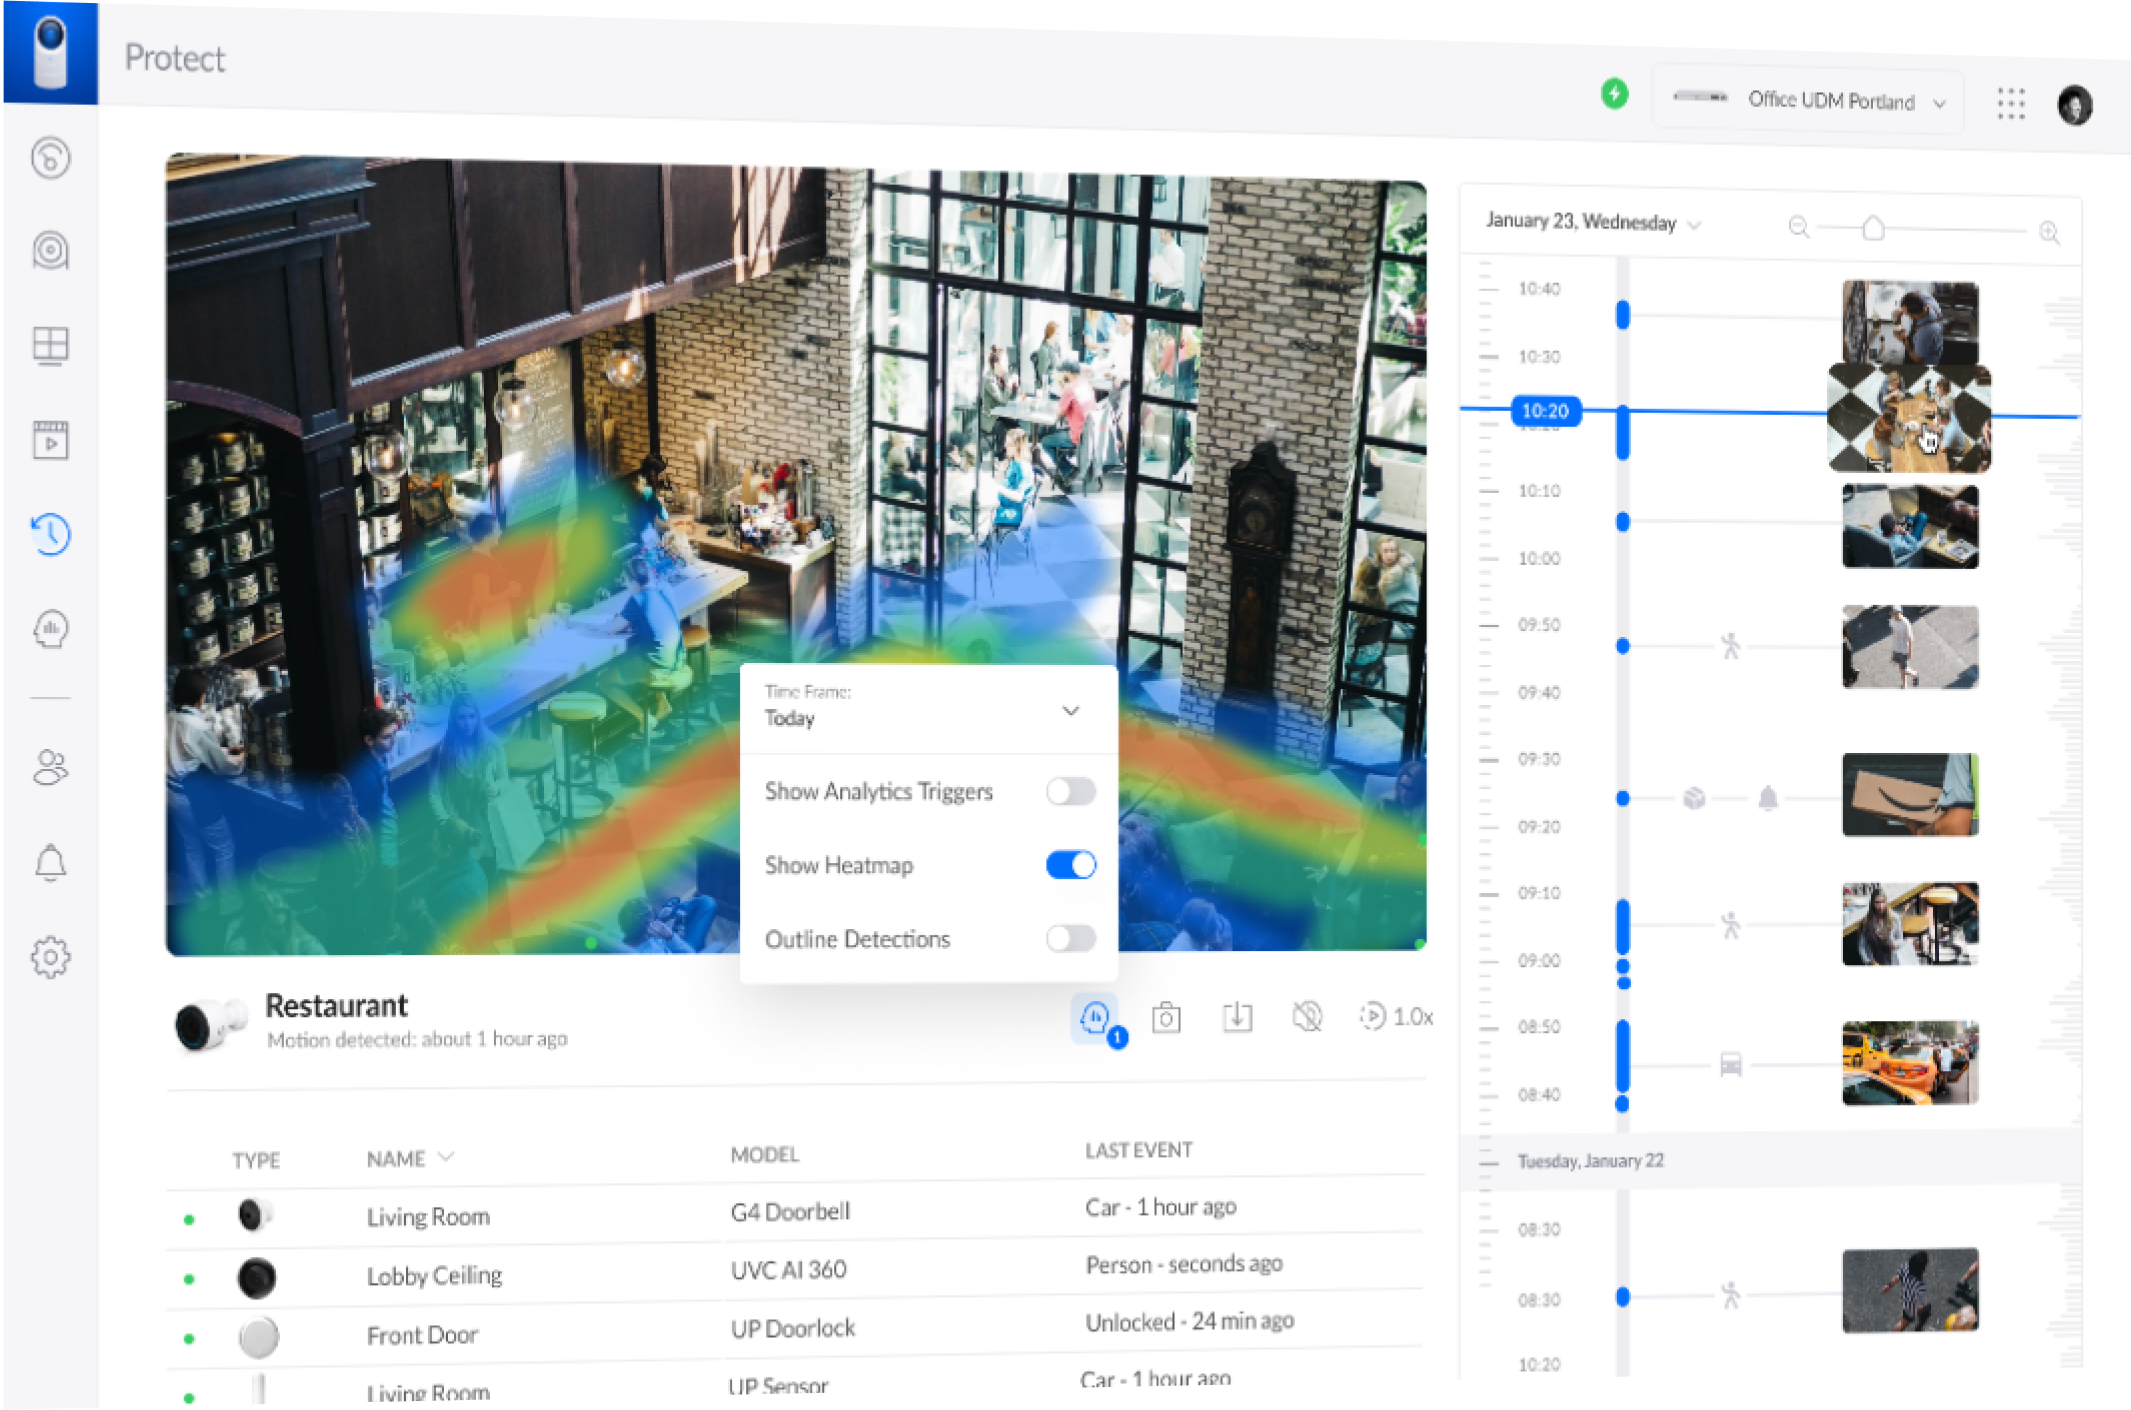This screenshot has width=2131, height=1410.
Task: Click the analytics overlay icon under video
Action: click(x=1096, y=1018)
